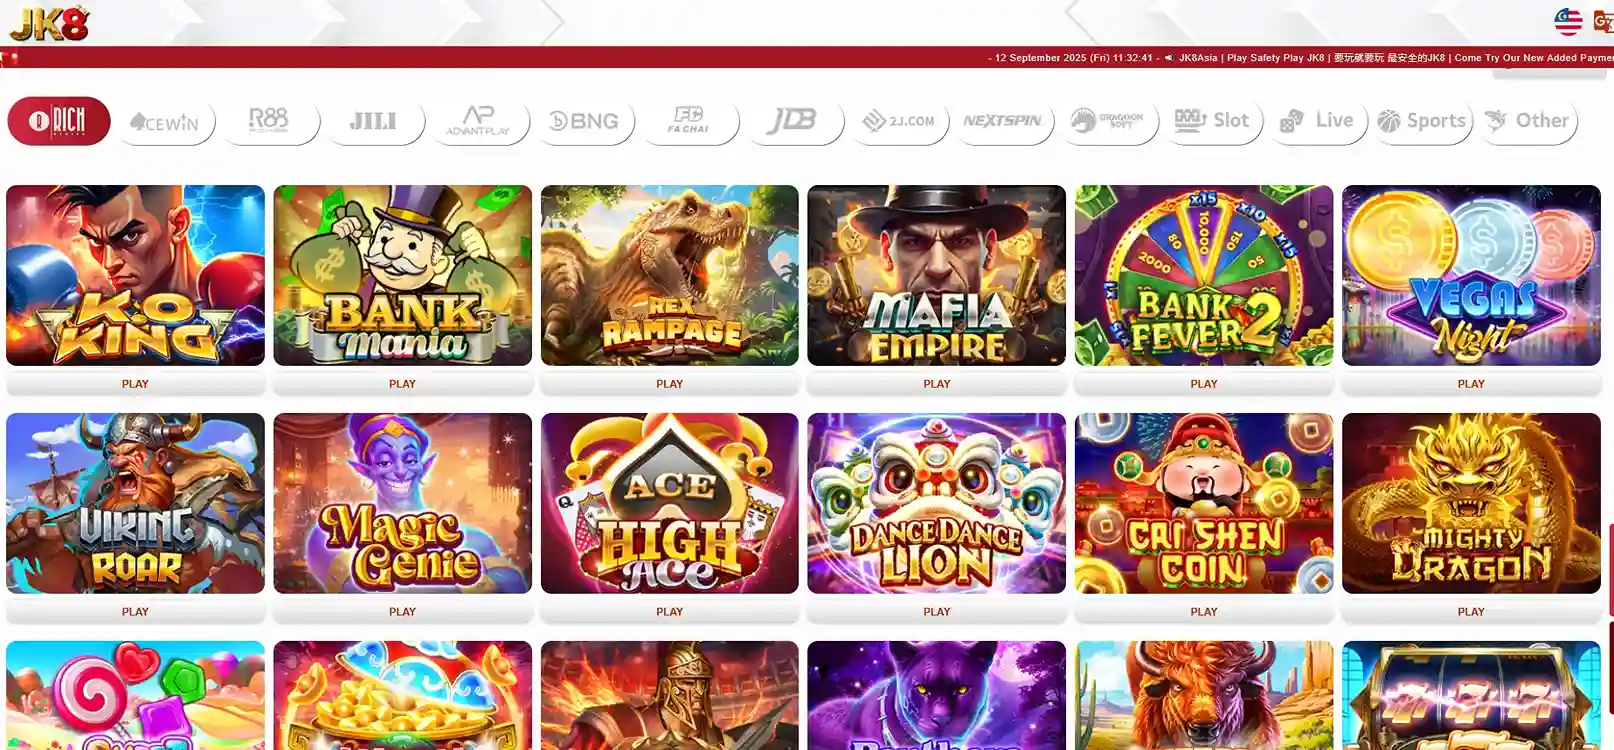This screenshot has width=1614, height=750.
Task: Open the Vegas Night game thumbnail
Action: [1471, 275]
